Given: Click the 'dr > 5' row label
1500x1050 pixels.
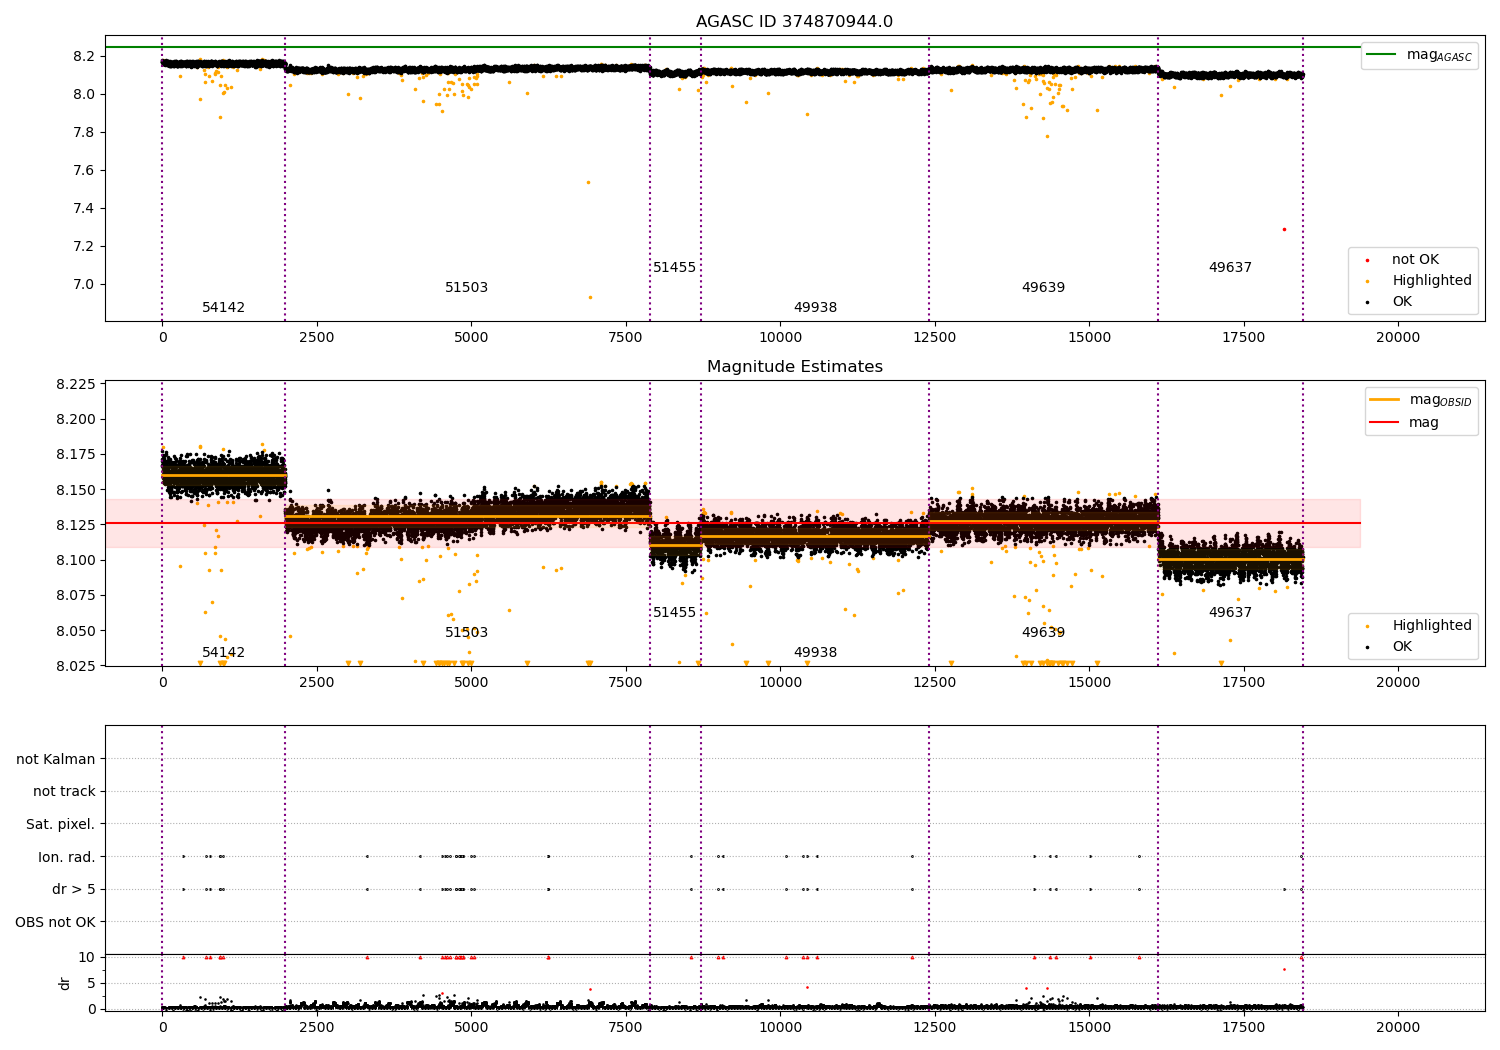Looking at the screenshot, I should click(74, 890).
